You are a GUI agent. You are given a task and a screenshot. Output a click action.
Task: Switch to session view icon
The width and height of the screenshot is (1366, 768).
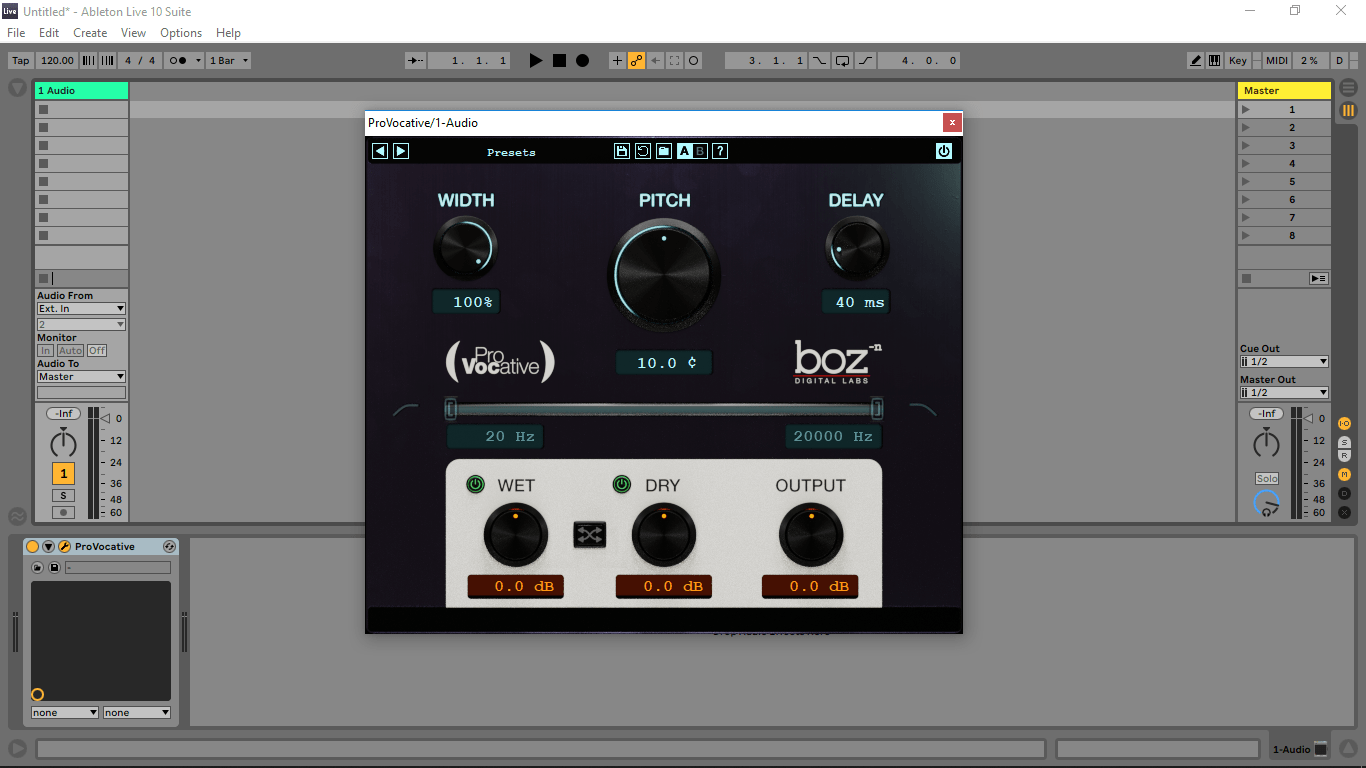pos(1348,110)
